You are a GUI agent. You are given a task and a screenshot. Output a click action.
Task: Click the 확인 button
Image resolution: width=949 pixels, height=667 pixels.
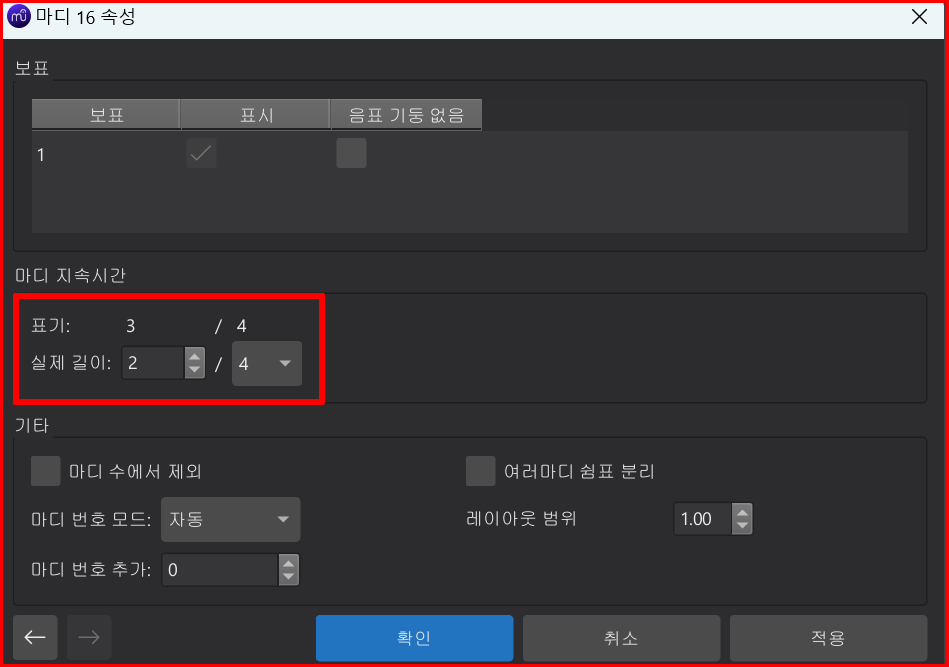pyautogui.click(x=415, y=638)
